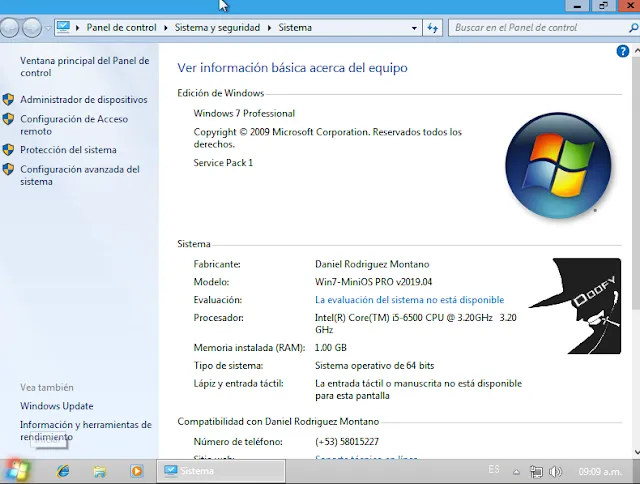Click shield icon beside Protección del sistema
Image resolution: width=640 pixels, height=484 pixels.
pos(8,150)
